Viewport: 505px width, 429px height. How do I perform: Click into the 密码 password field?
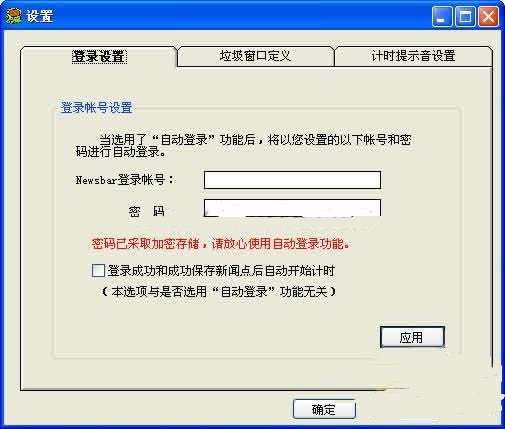click(x=292, y=208)
